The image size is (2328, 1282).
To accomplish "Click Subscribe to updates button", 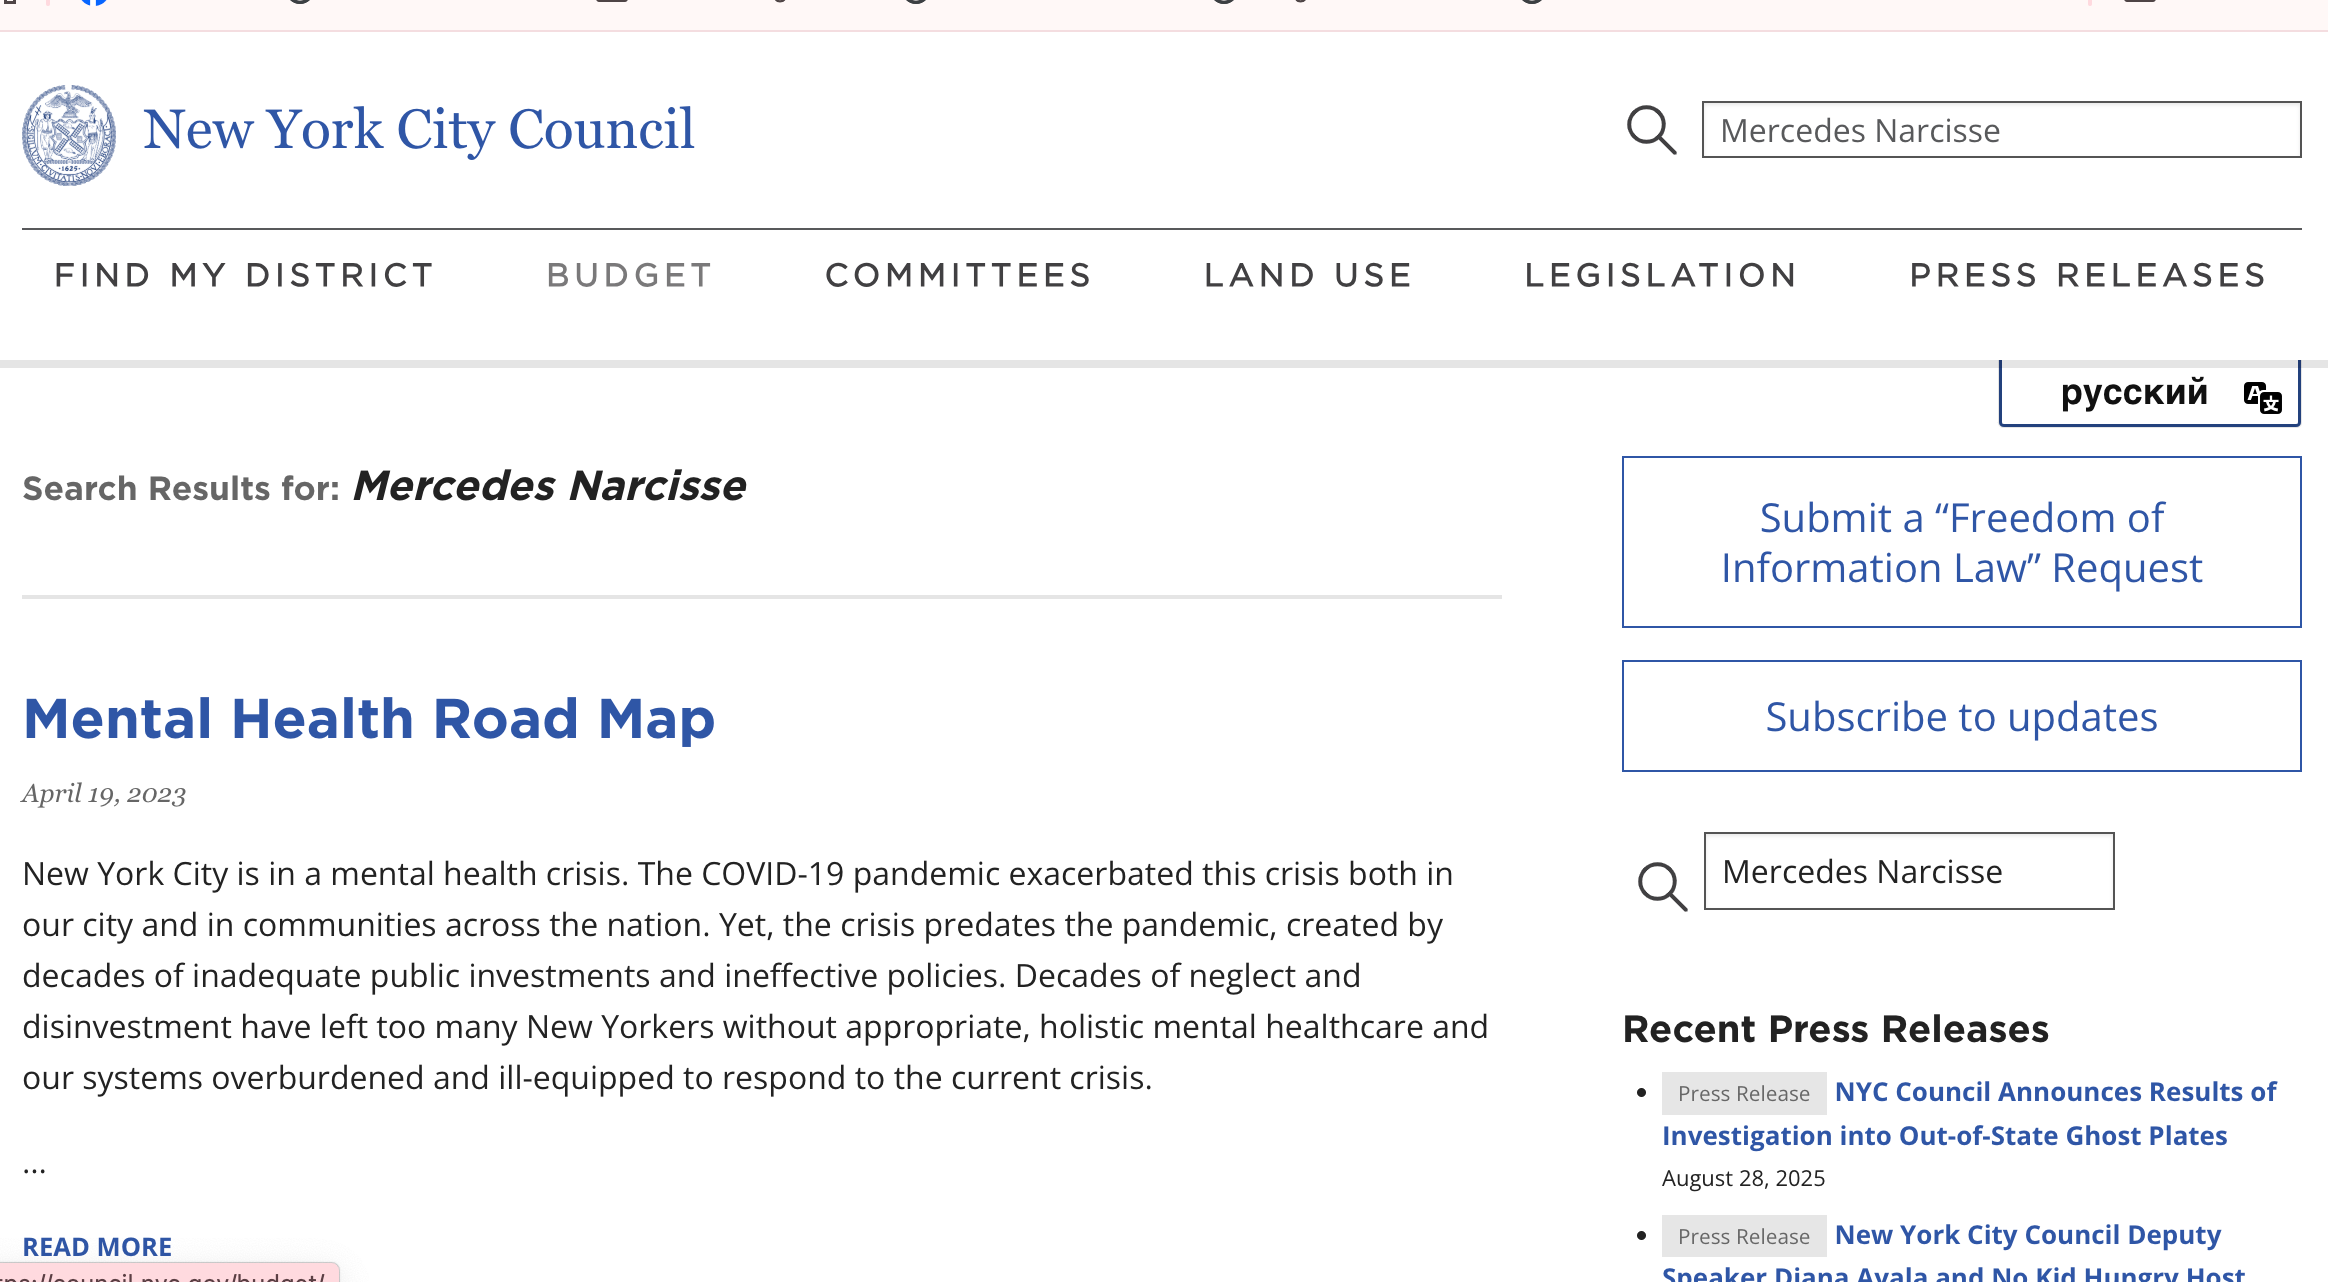I will click(1961, 716).
